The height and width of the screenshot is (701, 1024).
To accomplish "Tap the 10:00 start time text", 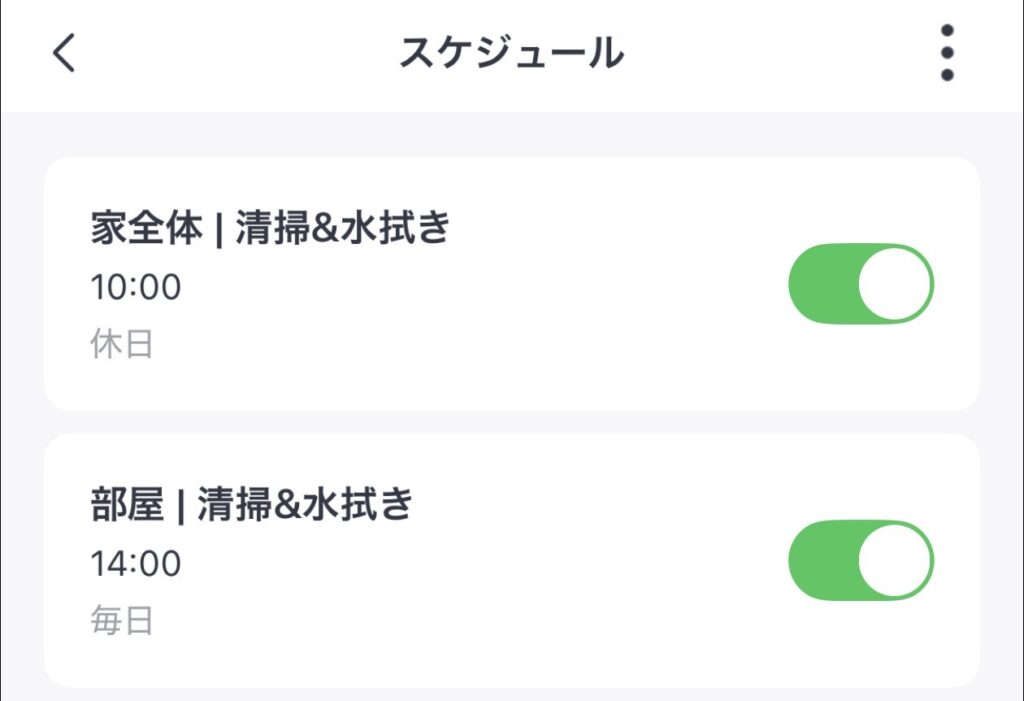I will tap(136, 288).
